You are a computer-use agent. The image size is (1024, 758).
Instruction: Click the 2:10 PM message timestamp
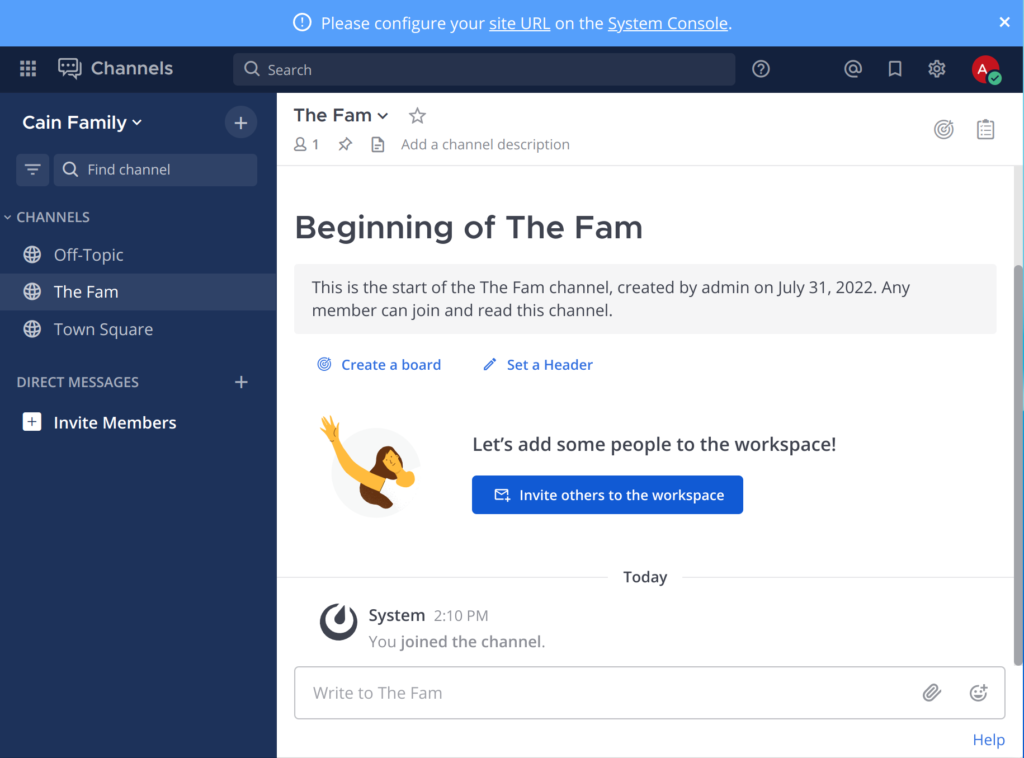point(461,616)
